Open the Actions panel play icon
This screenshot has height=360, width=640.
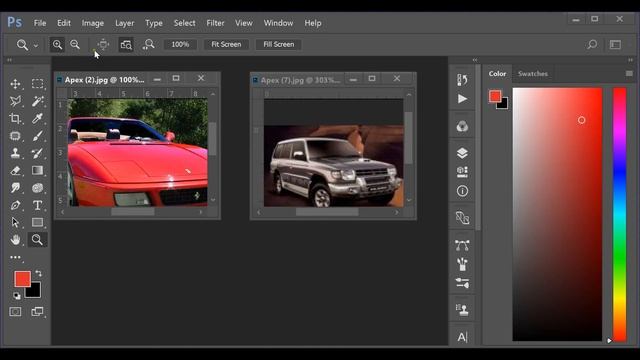(x=462, y=99)
